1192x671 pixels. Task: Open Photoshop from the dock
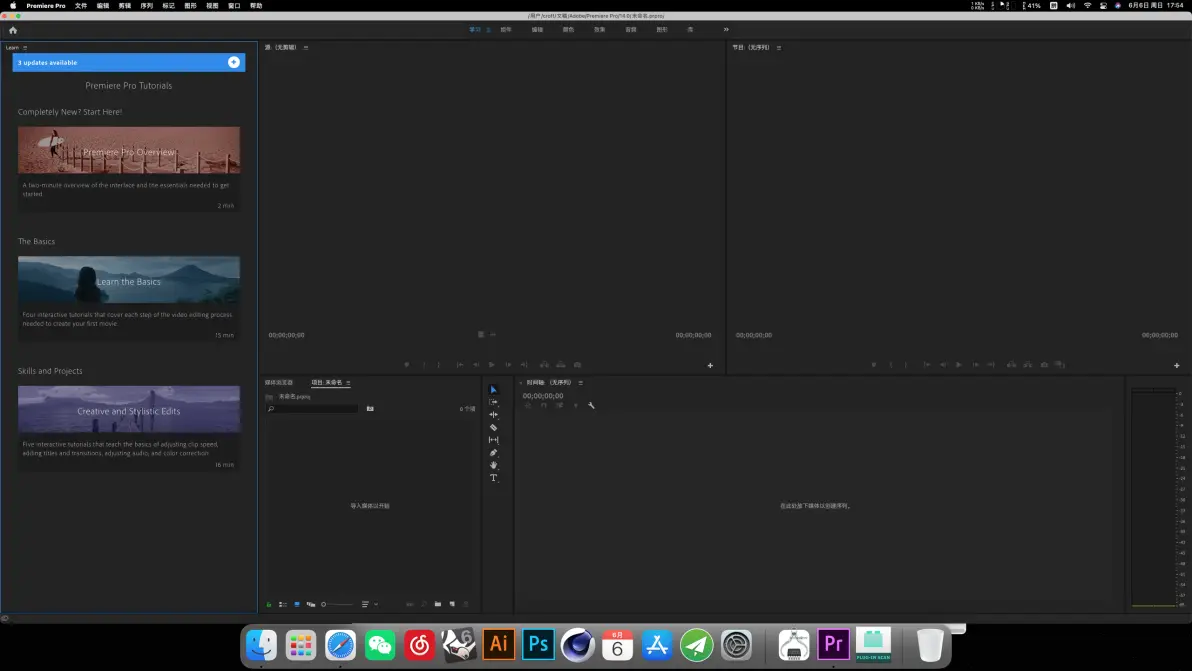click(x=538, y=645)
